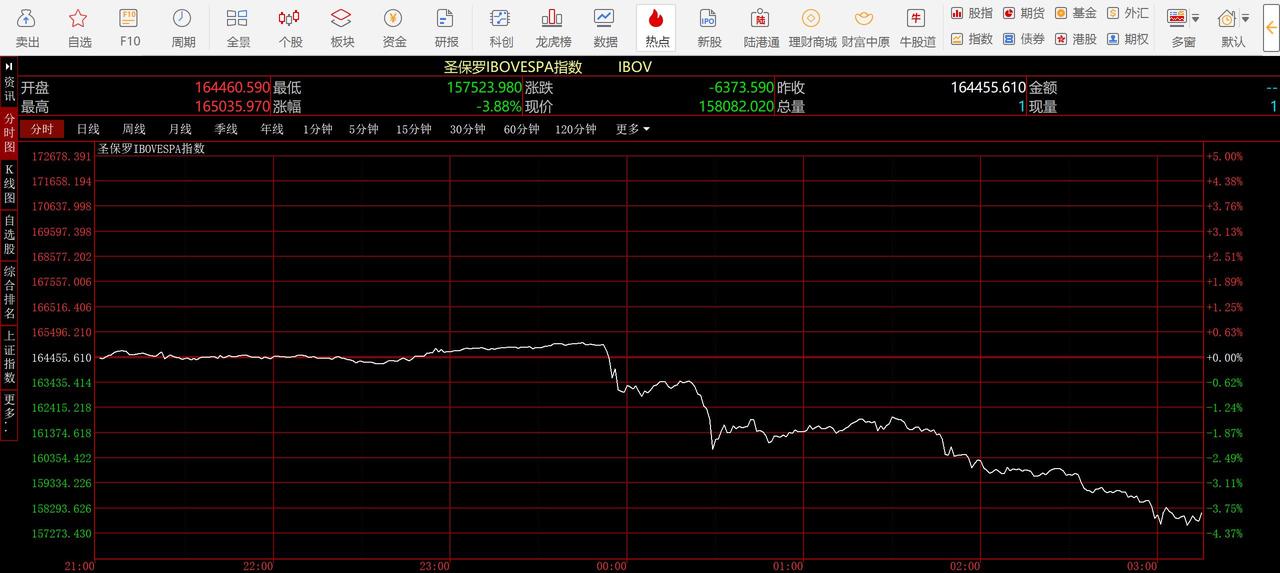
Task: Click the 现价 value 158082.020
Action: (734, 106)
